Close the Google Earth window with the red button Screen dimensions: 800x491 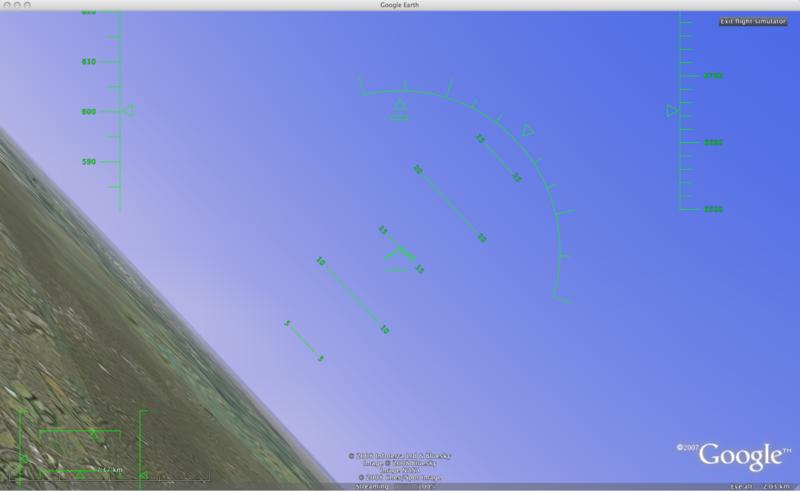[9, 5]
